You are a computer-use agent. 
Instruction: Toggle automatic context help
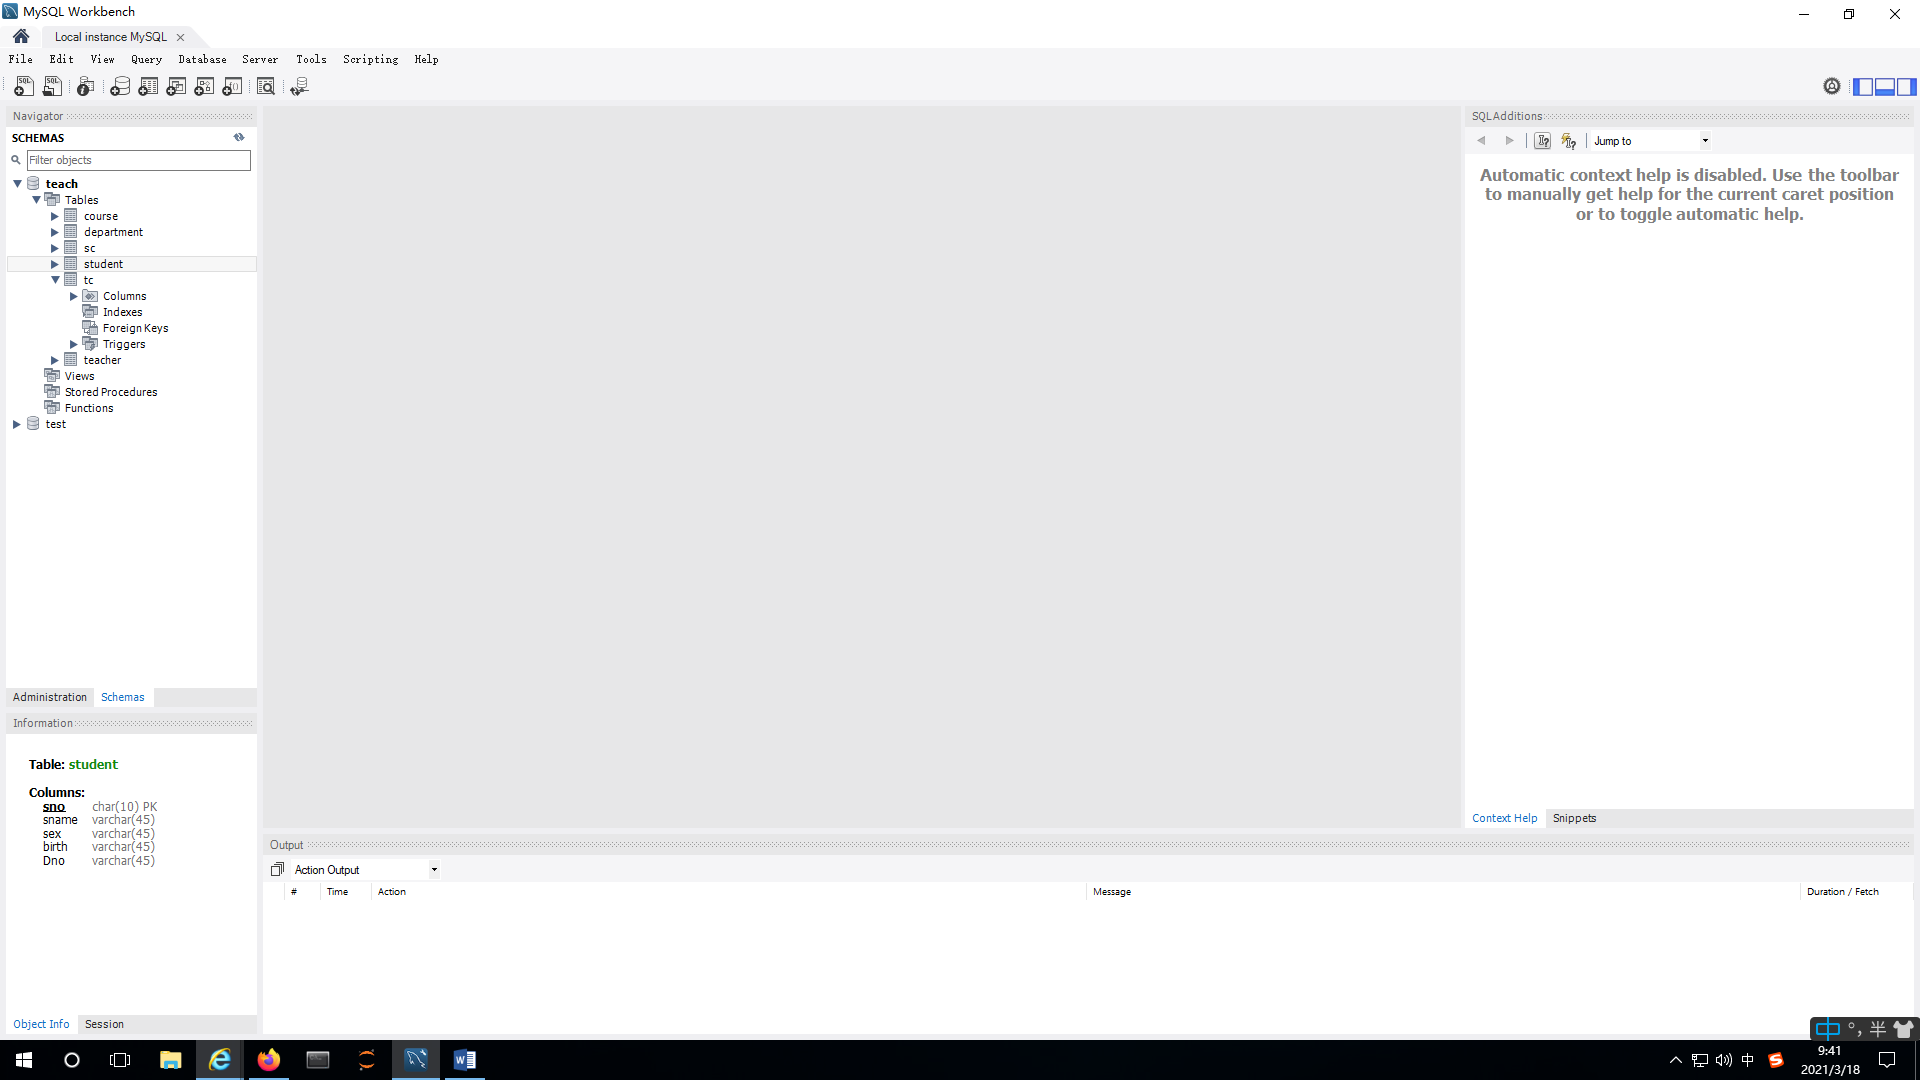1569,141
